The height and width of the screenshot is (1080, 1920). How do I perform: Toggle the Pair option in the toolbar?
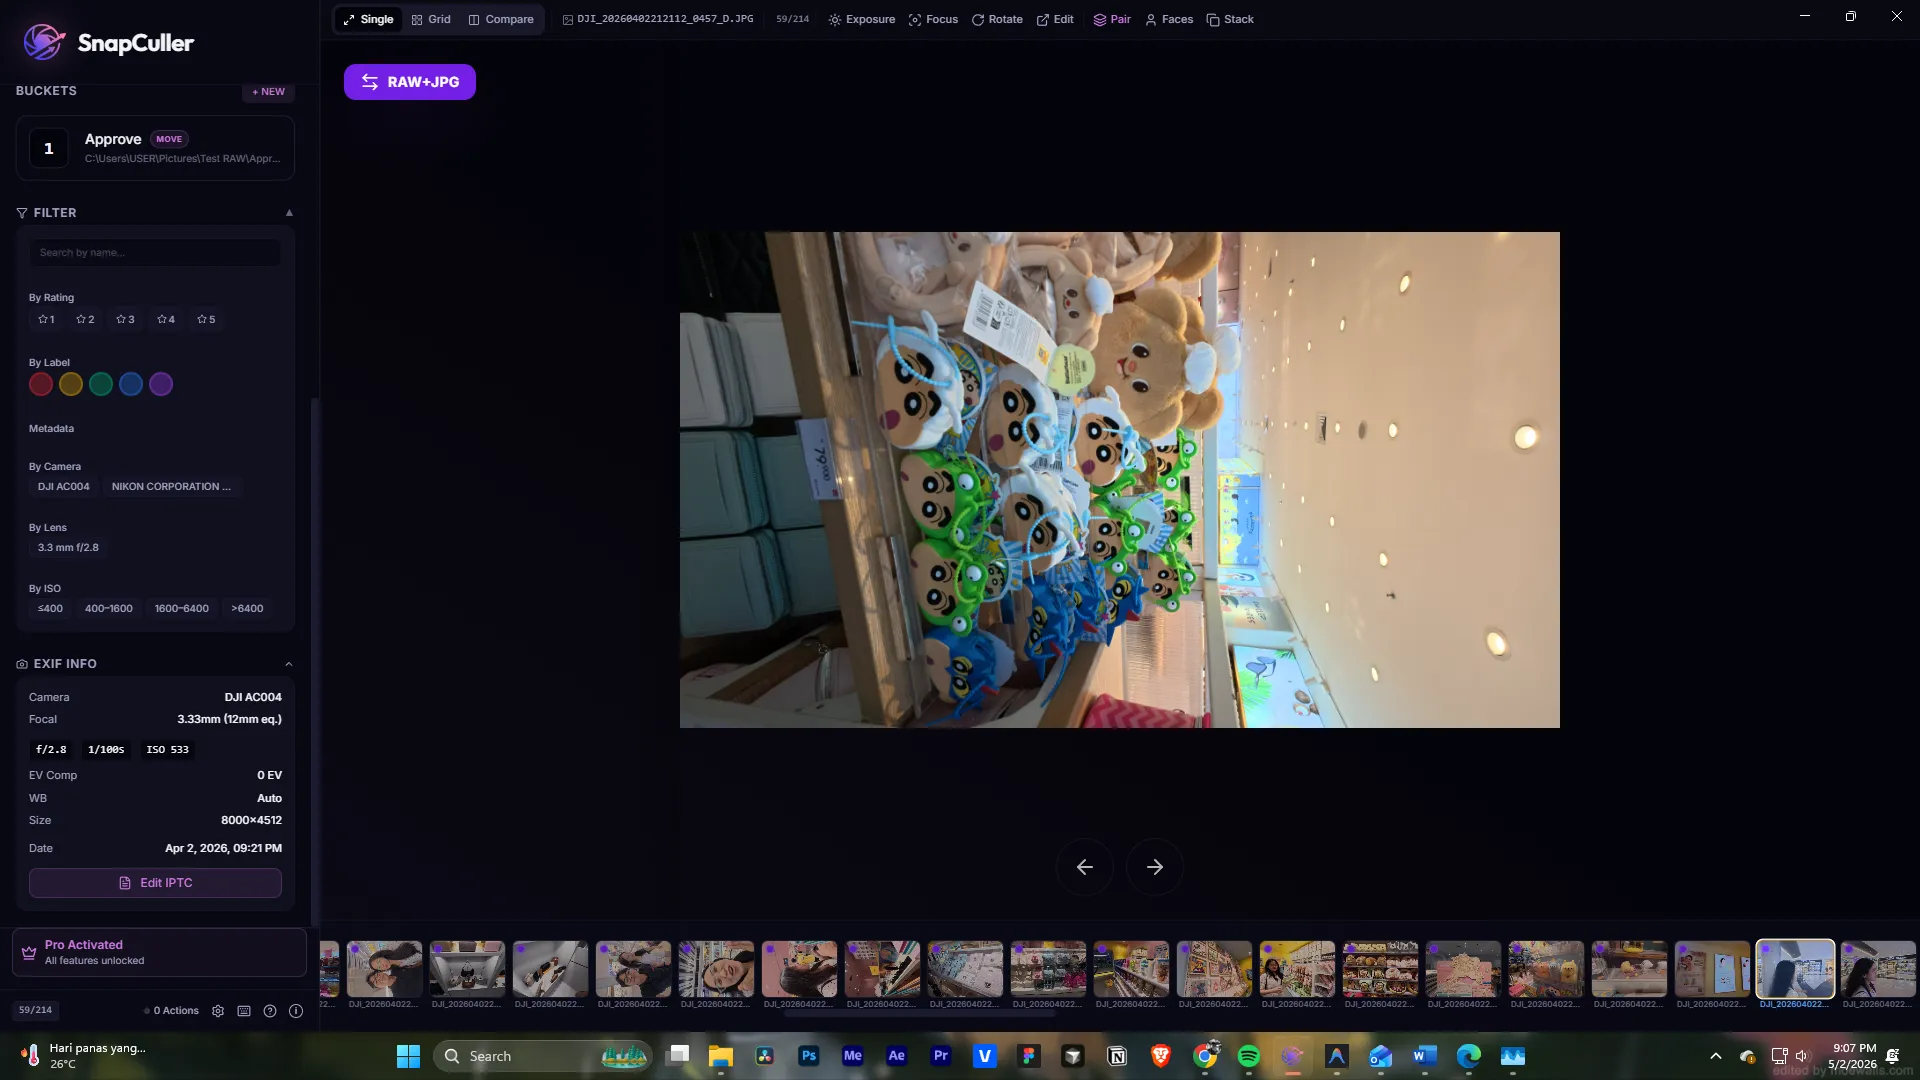pyautogui.click(x=1112, y=19)
